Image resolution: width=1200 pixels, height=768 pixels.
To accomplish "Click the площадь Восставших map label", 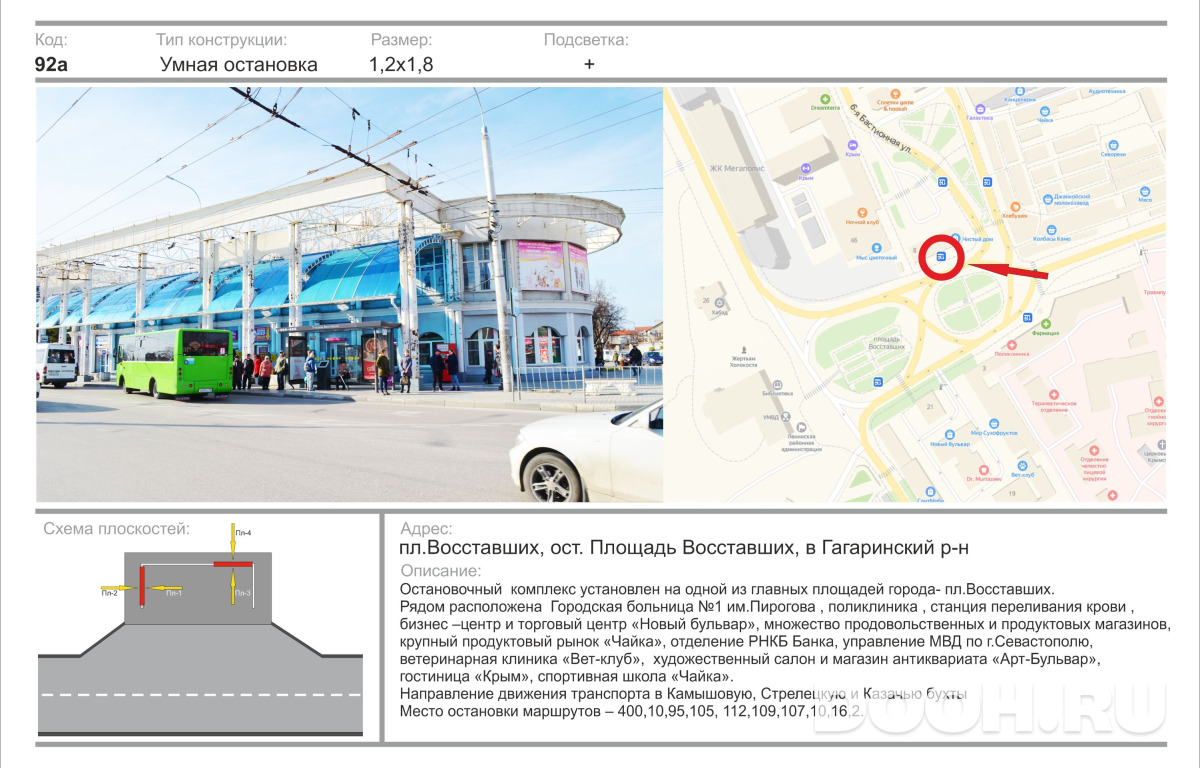I will tap(888, 343).
